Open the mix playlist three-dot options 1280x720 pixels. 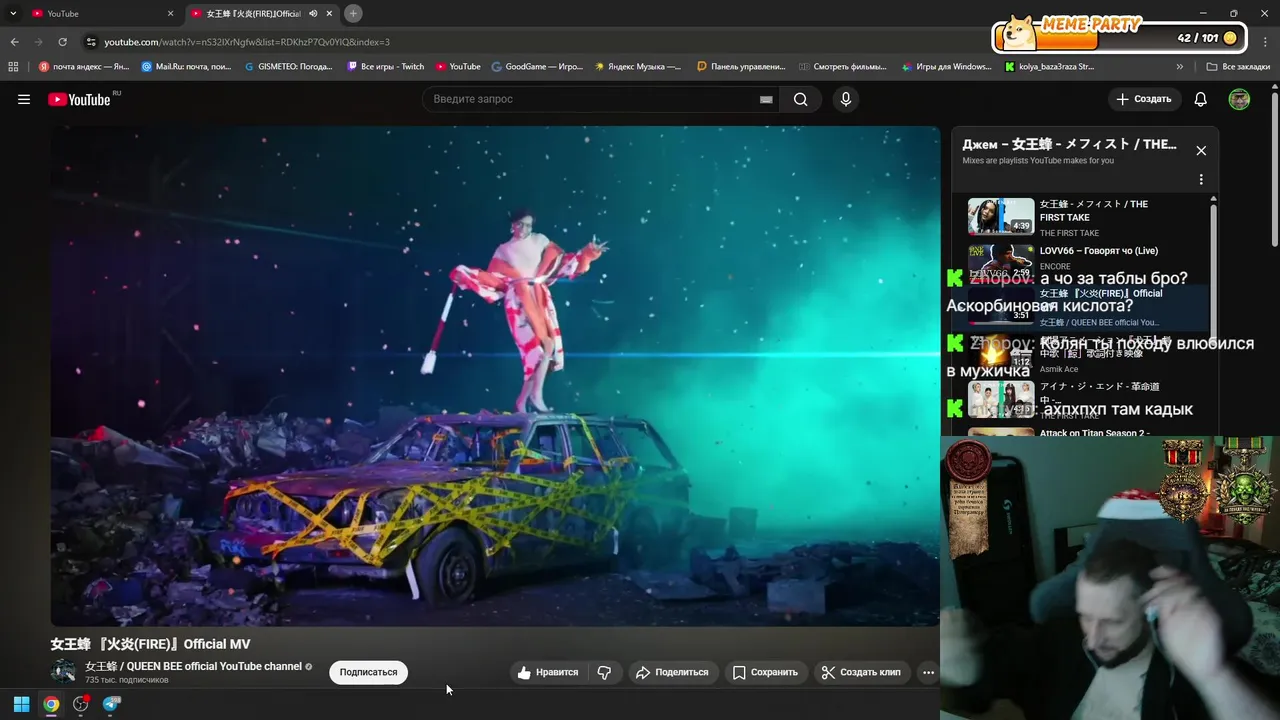point(1201,180)
